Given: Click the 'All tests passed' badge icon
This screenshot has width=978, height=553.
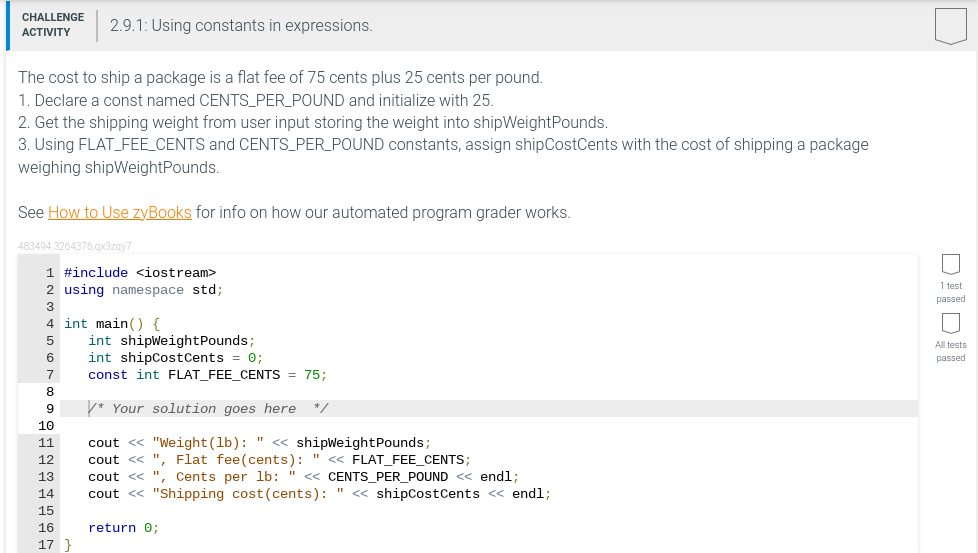Looking at the screenshot, I should (x=951, y=323).
